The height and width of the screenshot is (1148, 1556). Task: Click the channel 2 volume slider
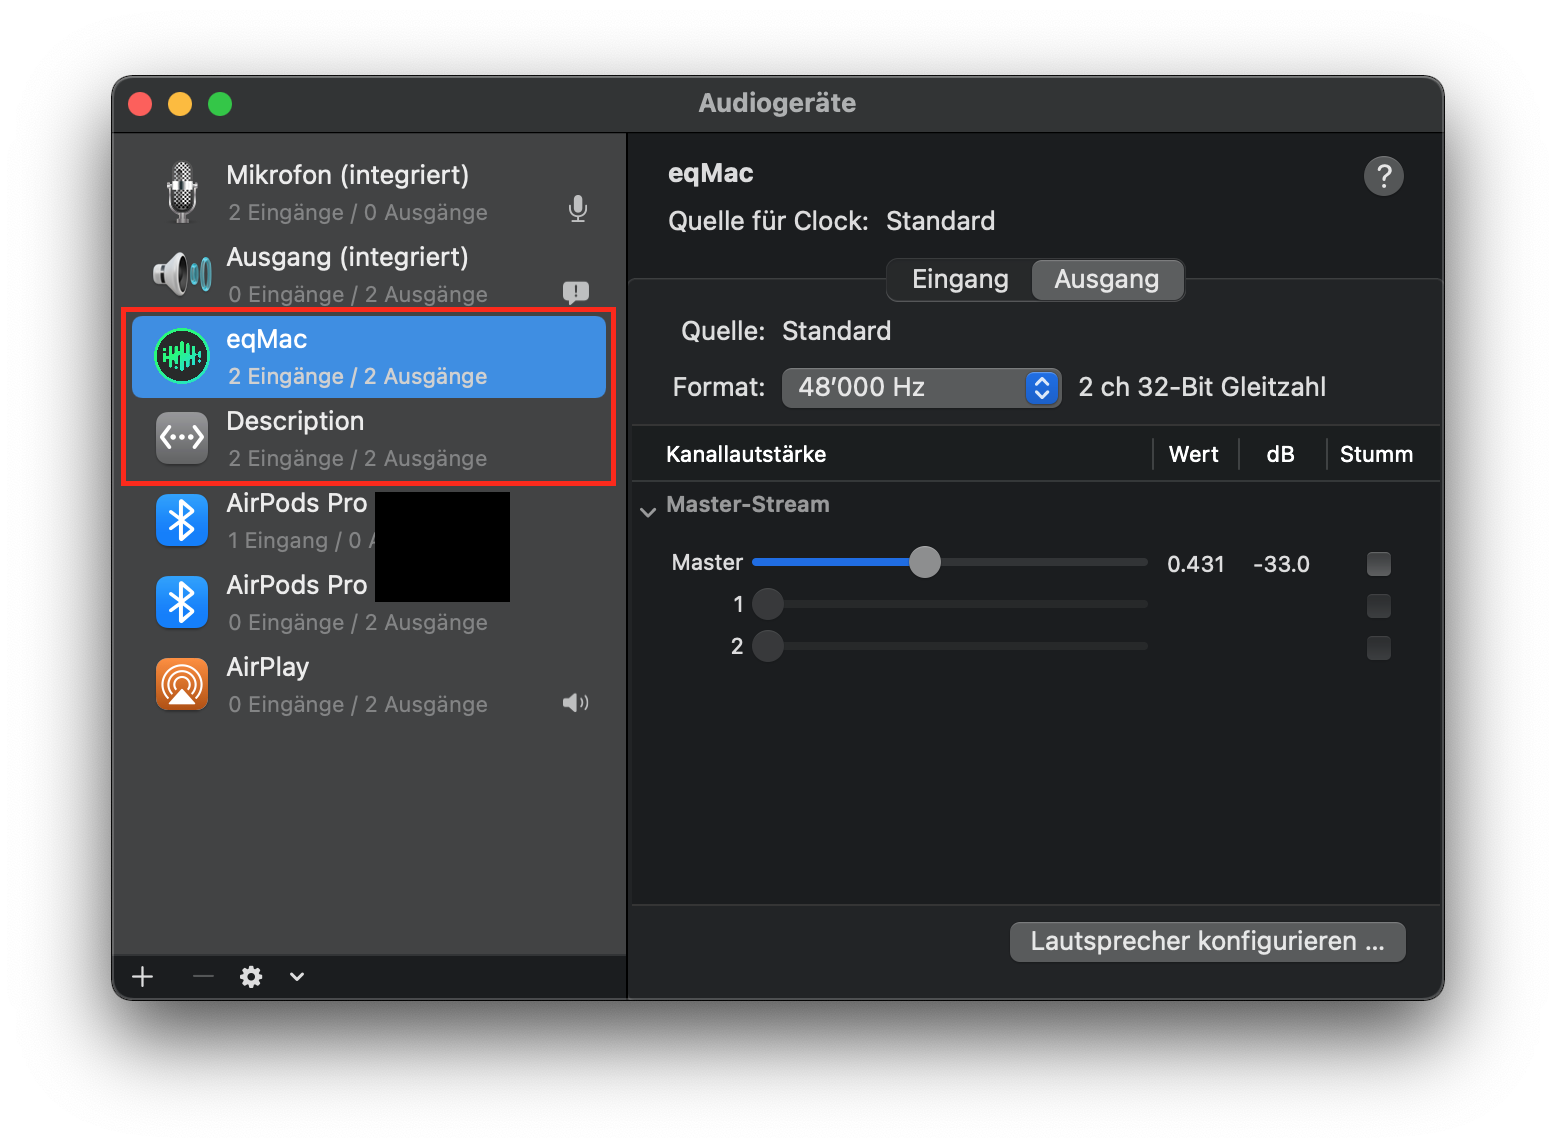949,646
